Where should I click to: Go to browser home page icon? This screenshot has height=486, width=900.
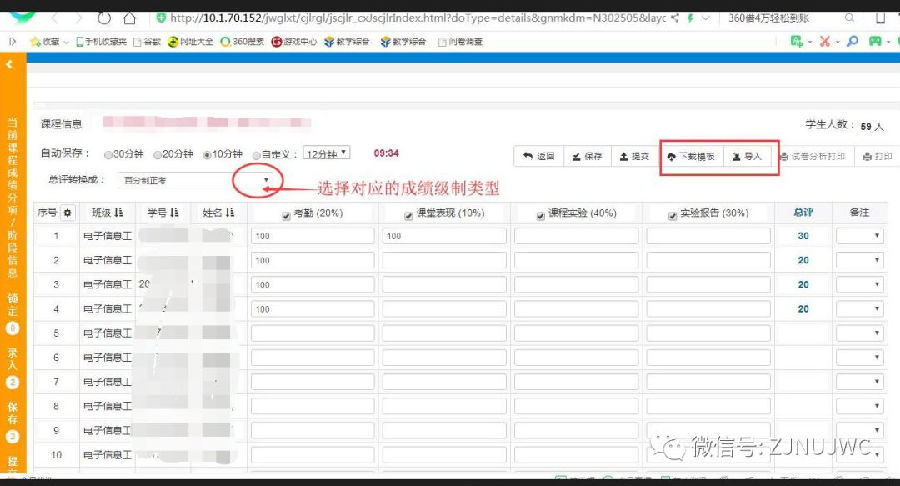[130, 18]
